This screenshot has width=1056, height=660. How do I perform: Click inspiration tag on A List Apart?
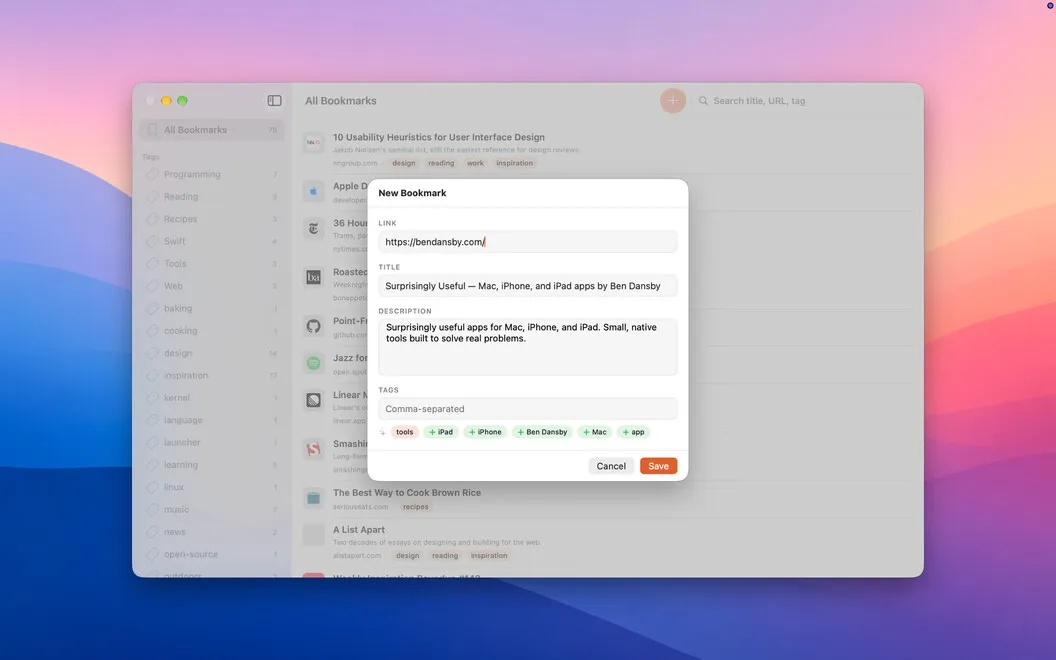pos(489,556)
